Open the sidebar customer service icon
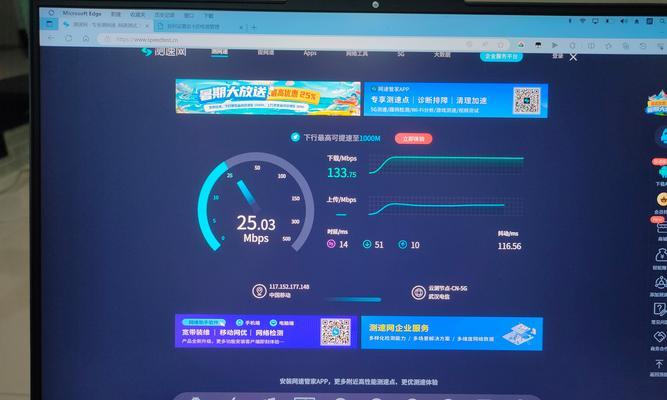 [x=662, y=136]
